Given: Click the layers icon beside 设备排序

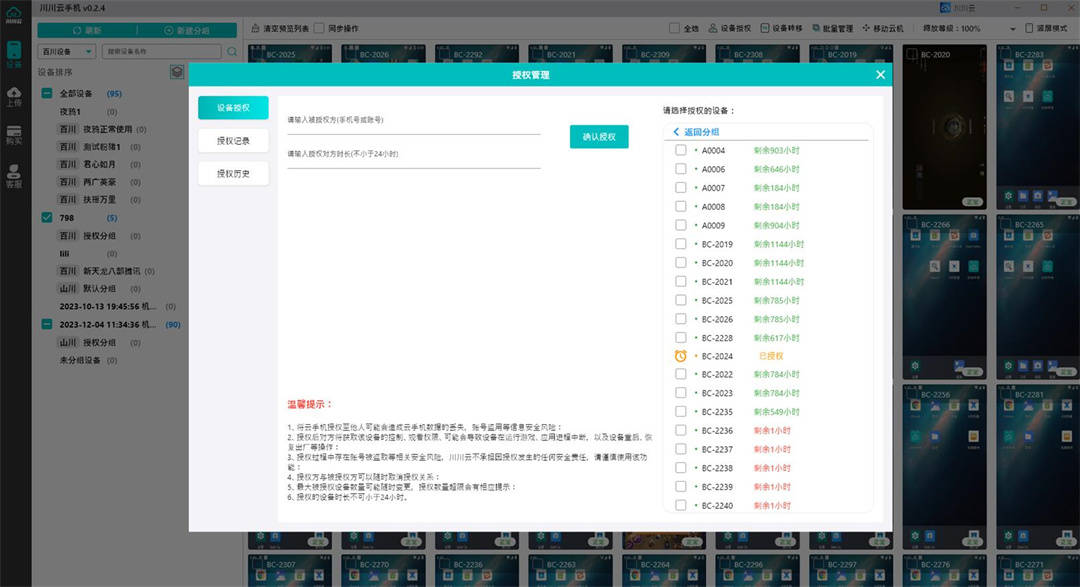Looking at the screenshot, I should tap(177, 72).
